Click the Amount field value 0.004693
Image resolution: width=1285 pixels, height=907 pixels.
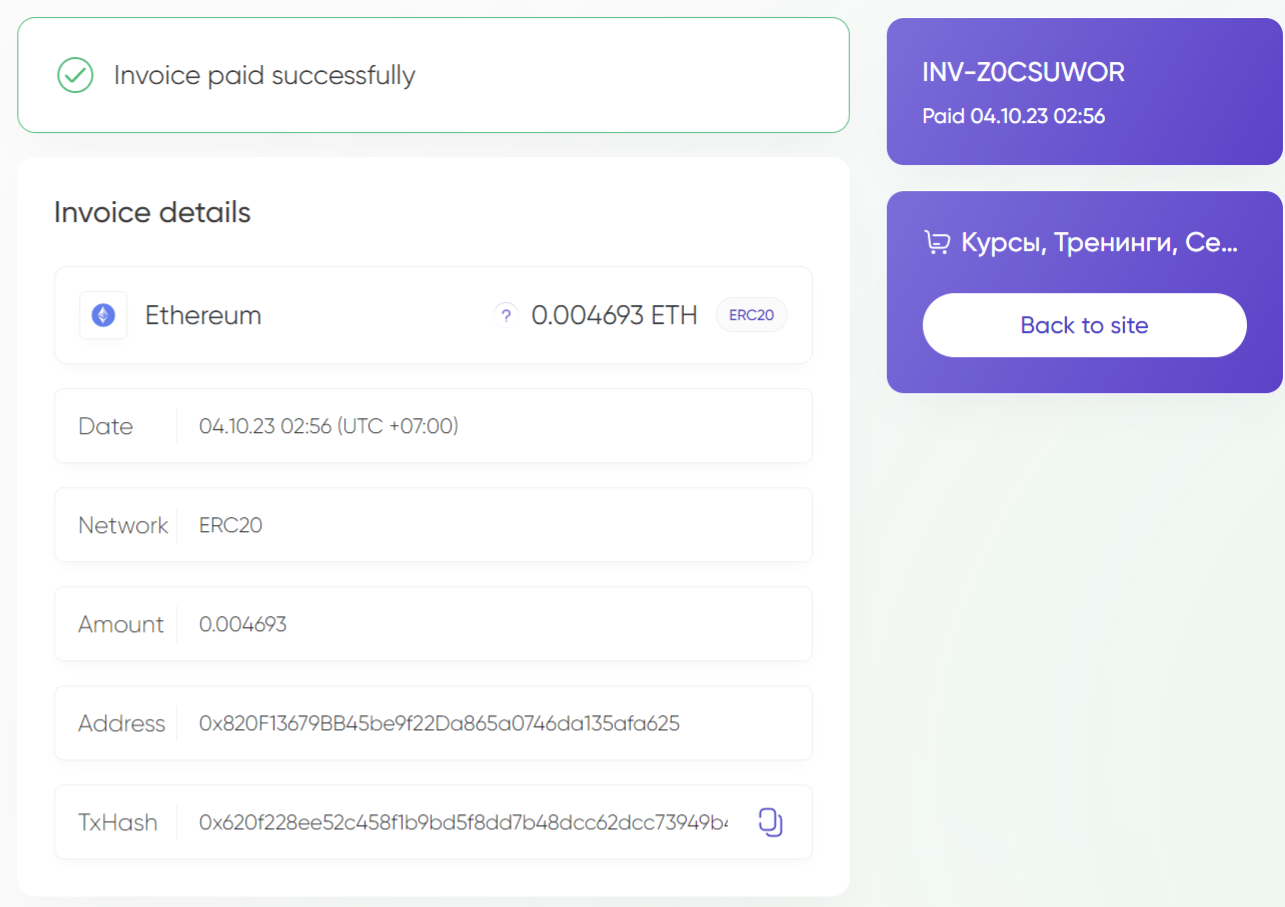(243, 624)
